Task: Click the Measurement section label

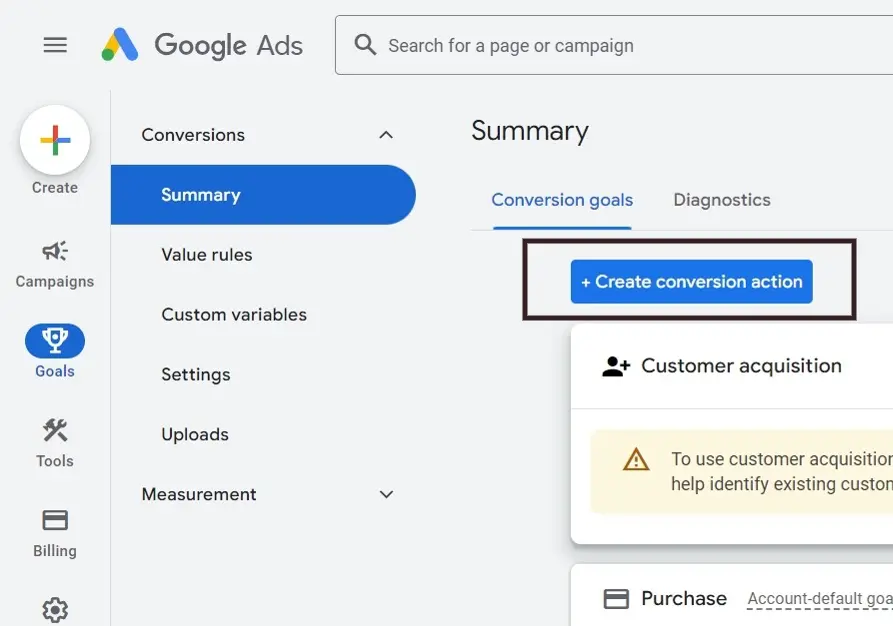Action: [199, 494]
